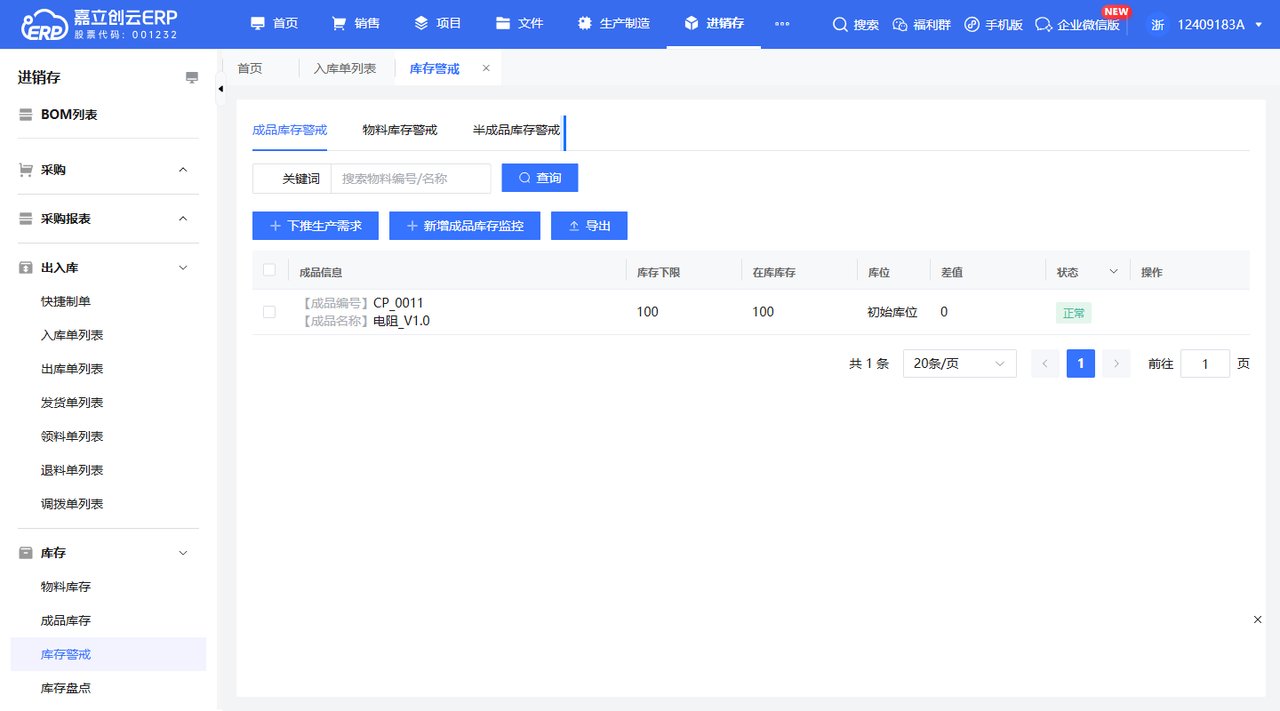Click the 初始库位 cell
The image size is (1280, 711).
892,312
